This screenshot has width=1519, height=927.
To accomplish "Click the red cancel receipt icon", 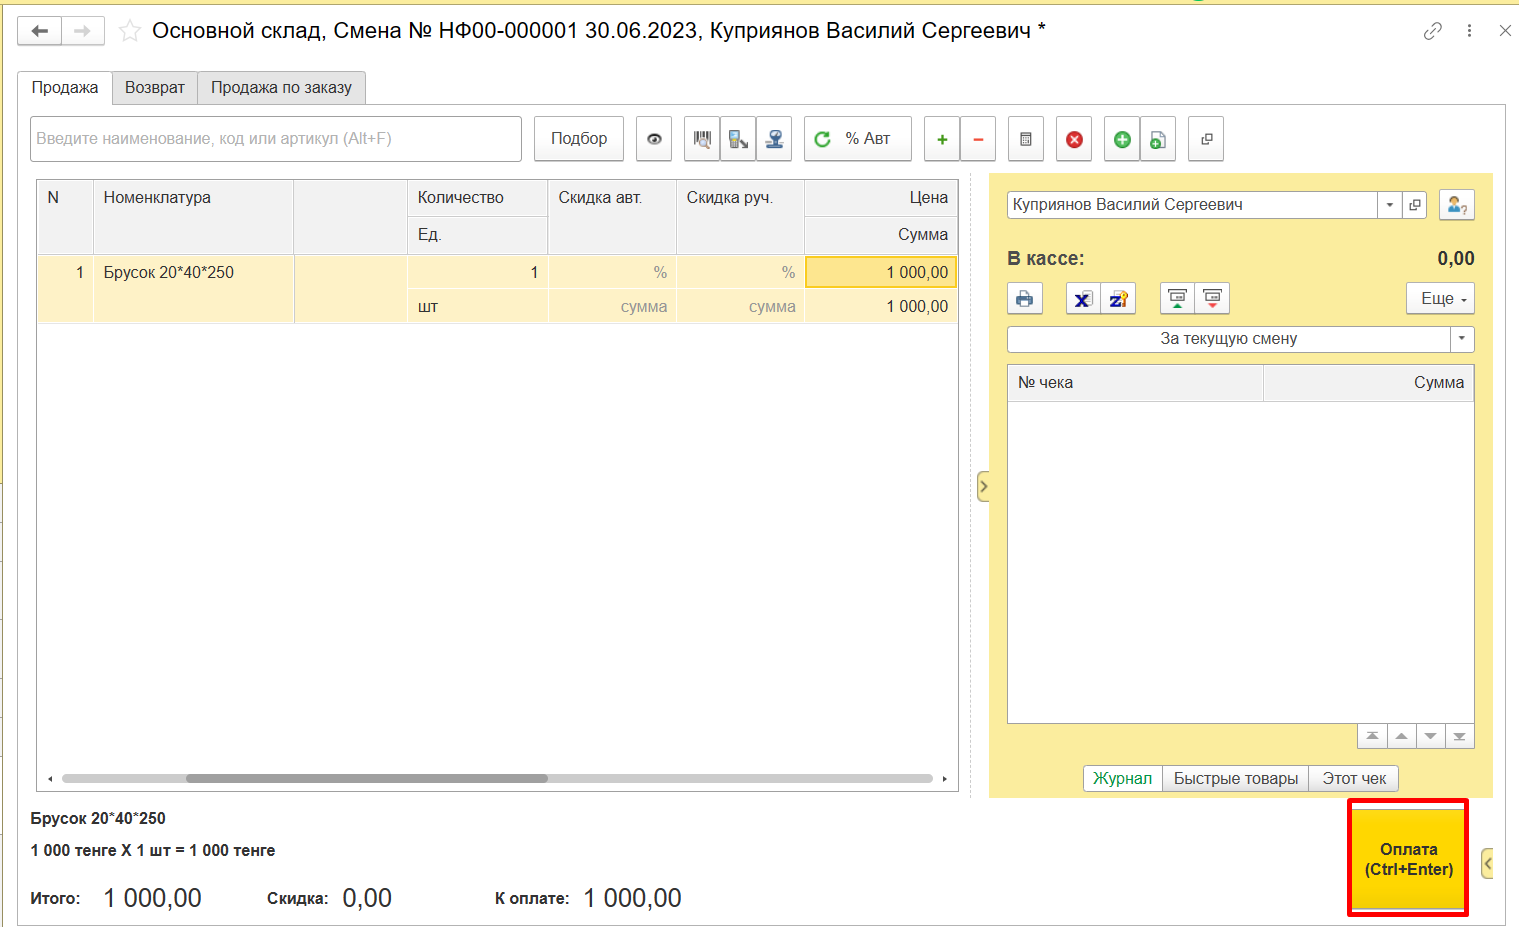I will click(x=1074, y=139).
